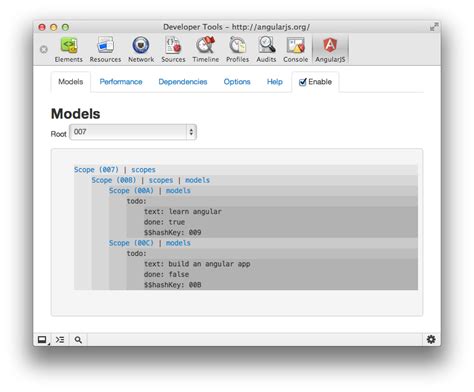Click scopes link next to Scope (007)

pyautogui.click(x=143, y=170)
